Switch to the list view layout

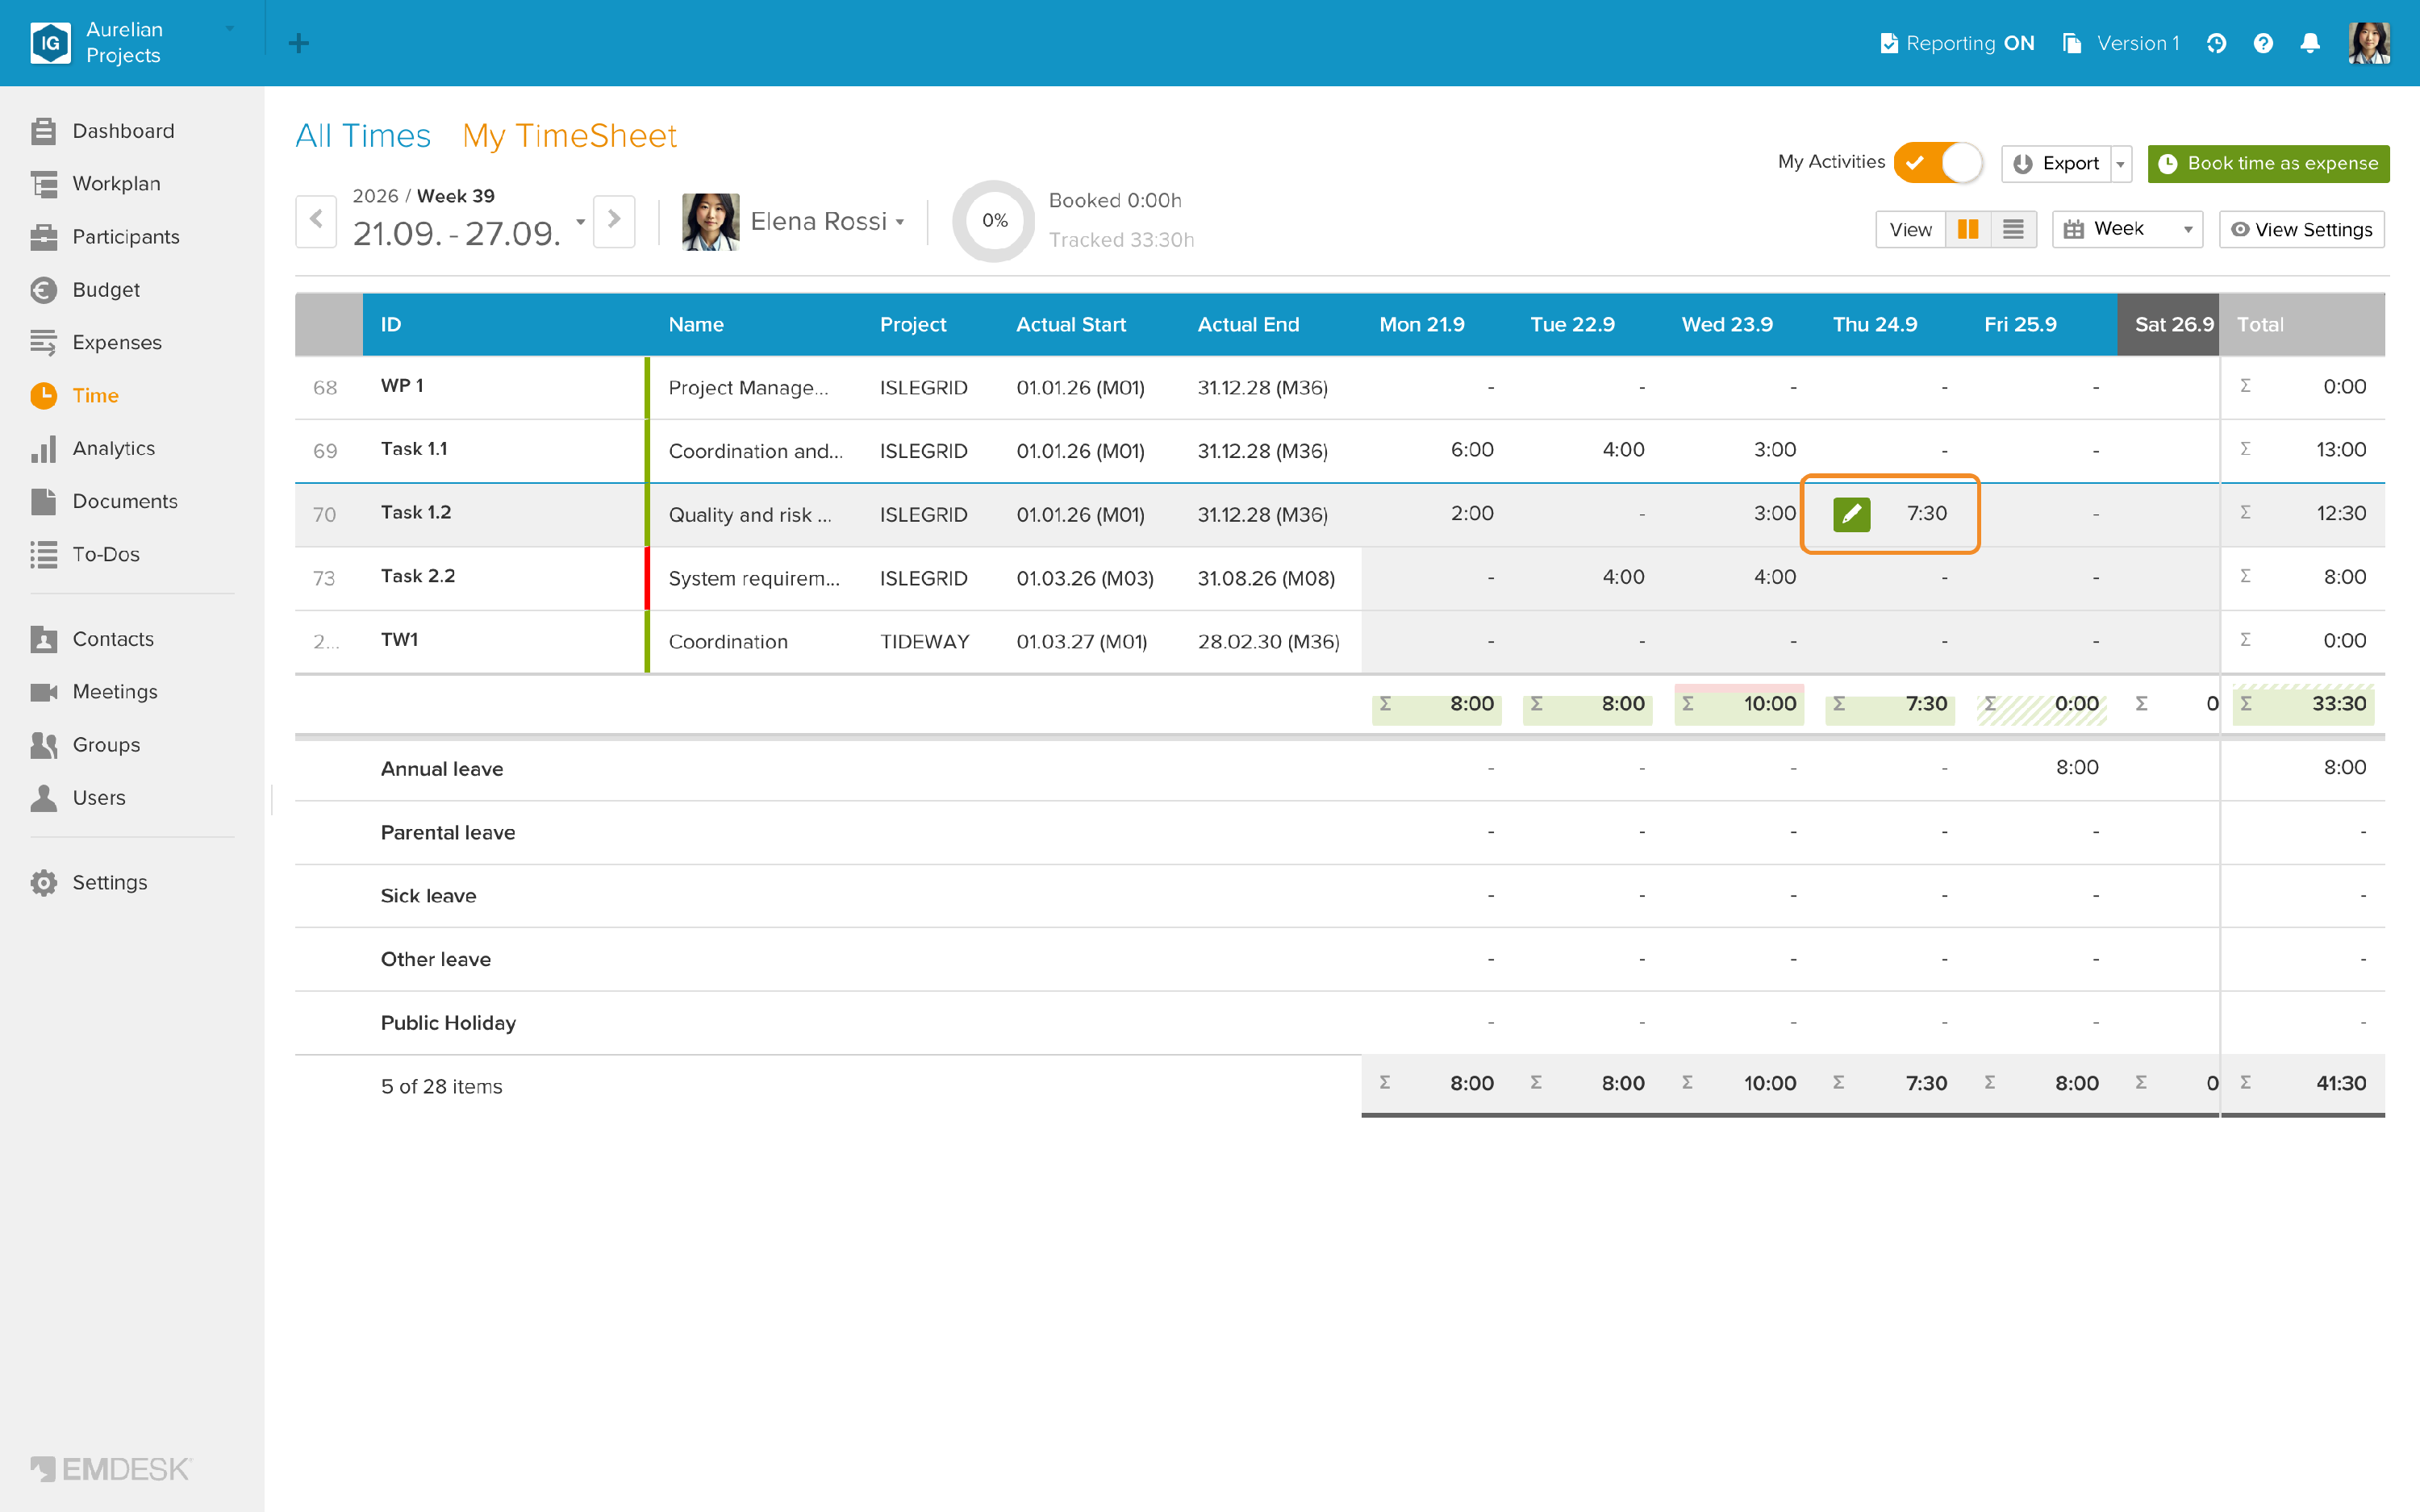tap(2013, 230)
